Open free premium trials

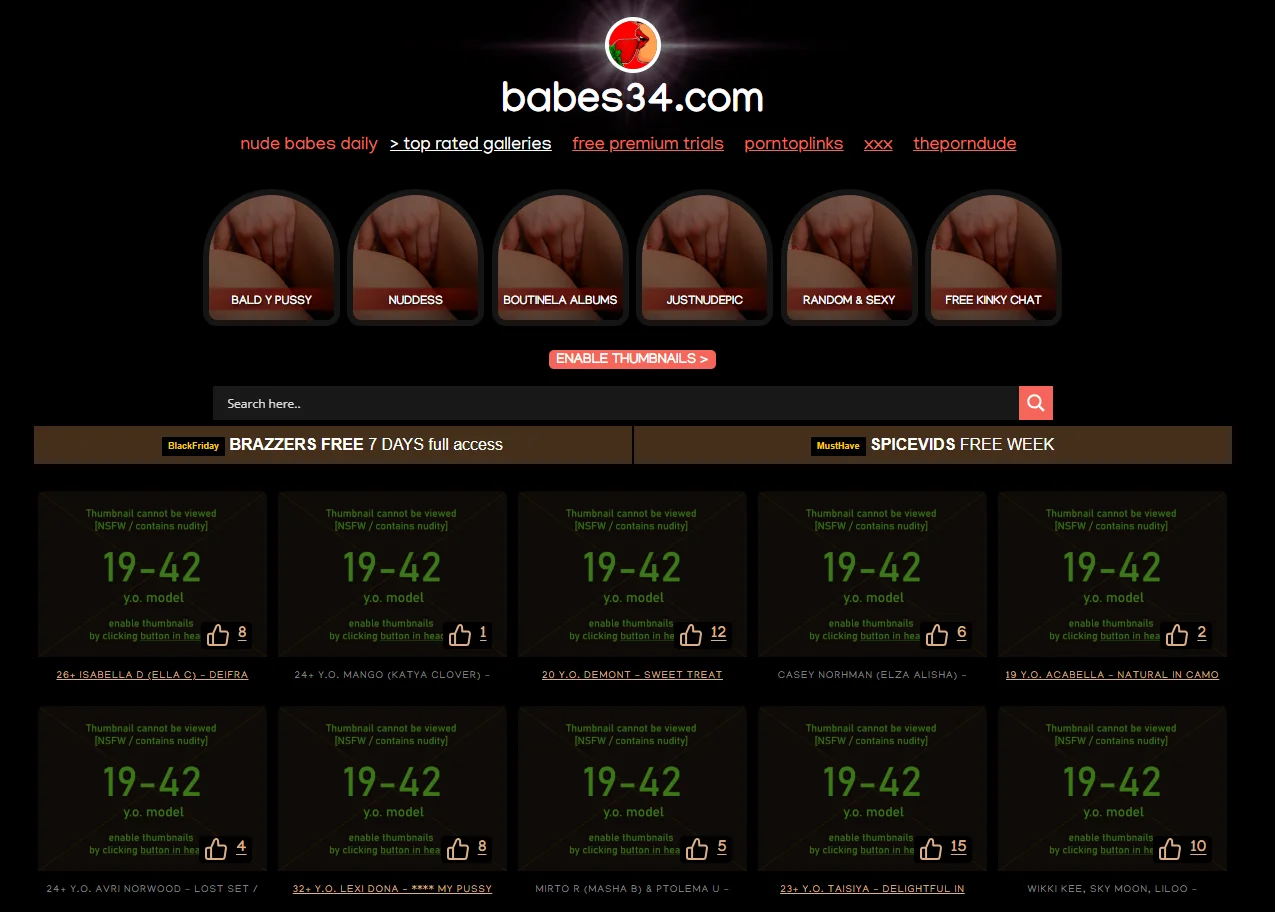[x=647, y=143]
